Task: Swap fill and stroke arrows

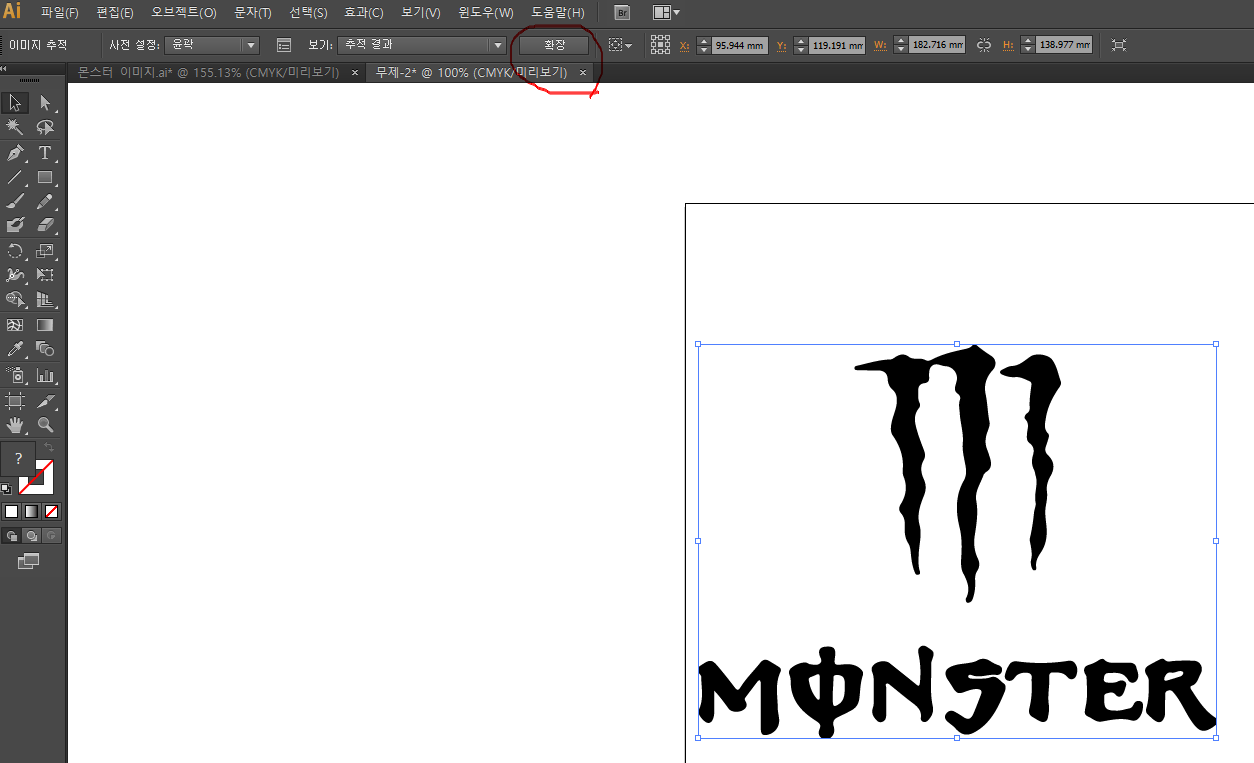Action: pos(50,447)
